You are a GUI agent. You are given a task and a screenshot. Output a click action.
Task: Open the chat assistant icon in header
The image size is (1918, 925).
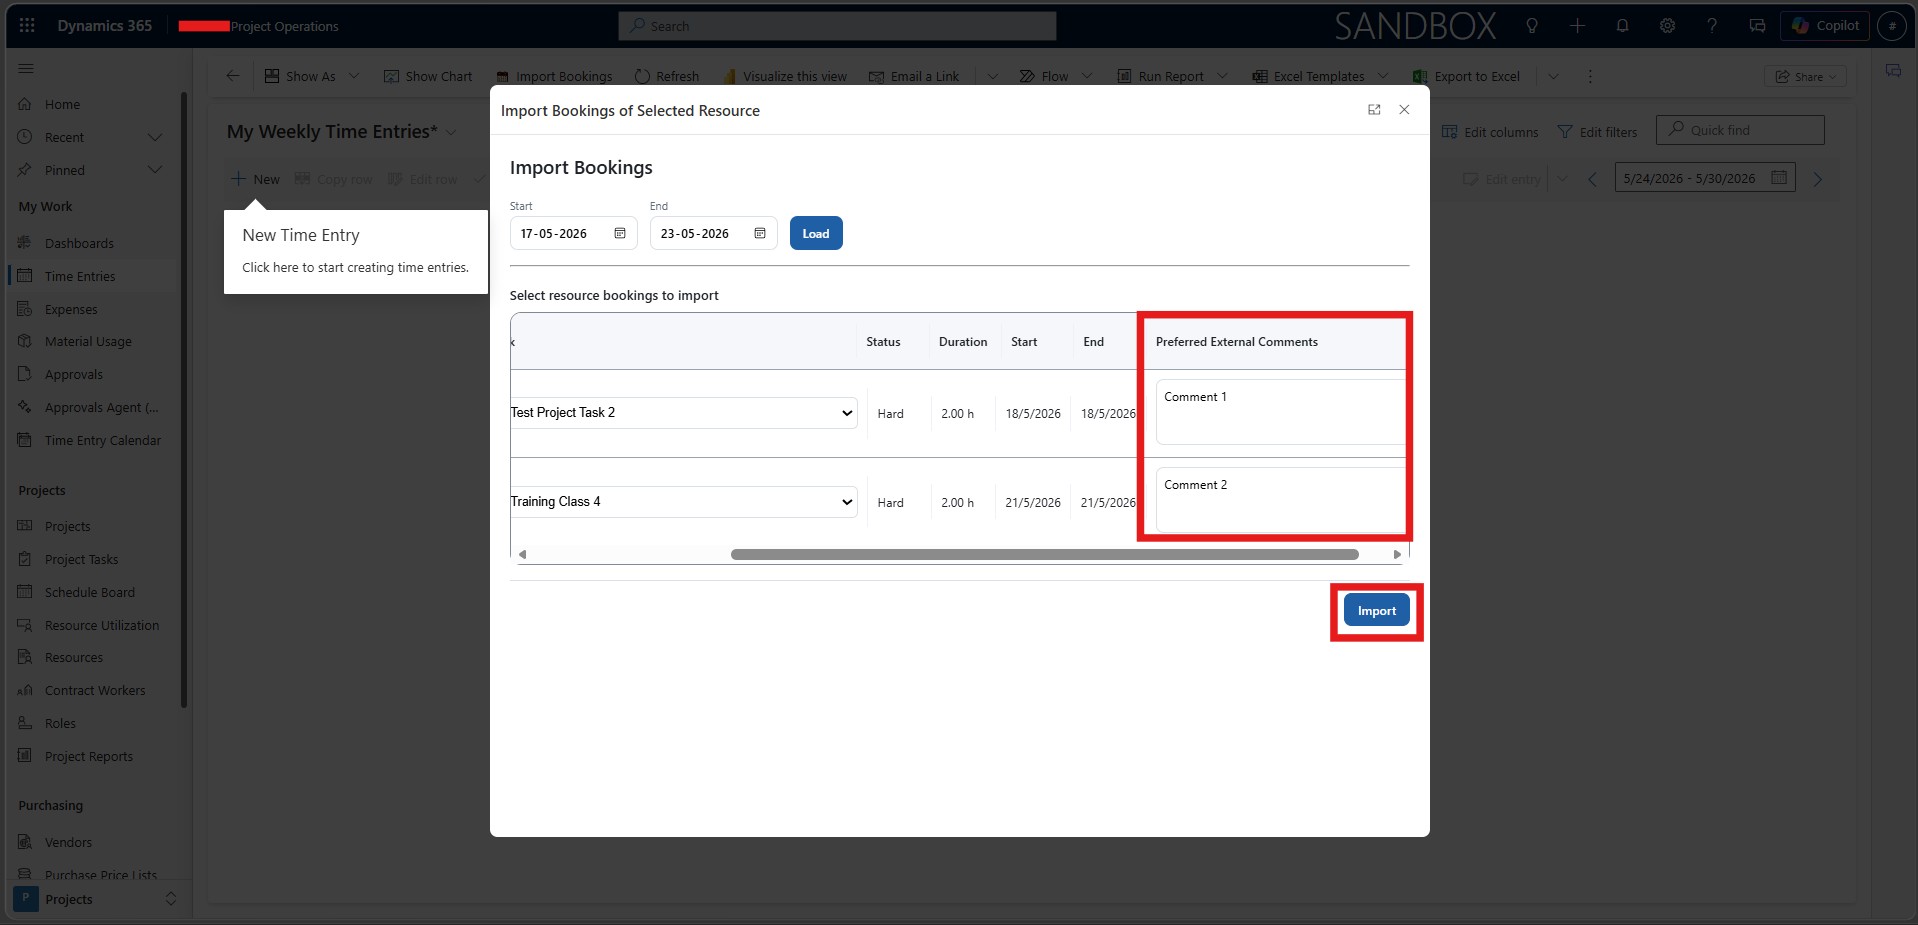pyautogui.click(x=1757, y=26)
